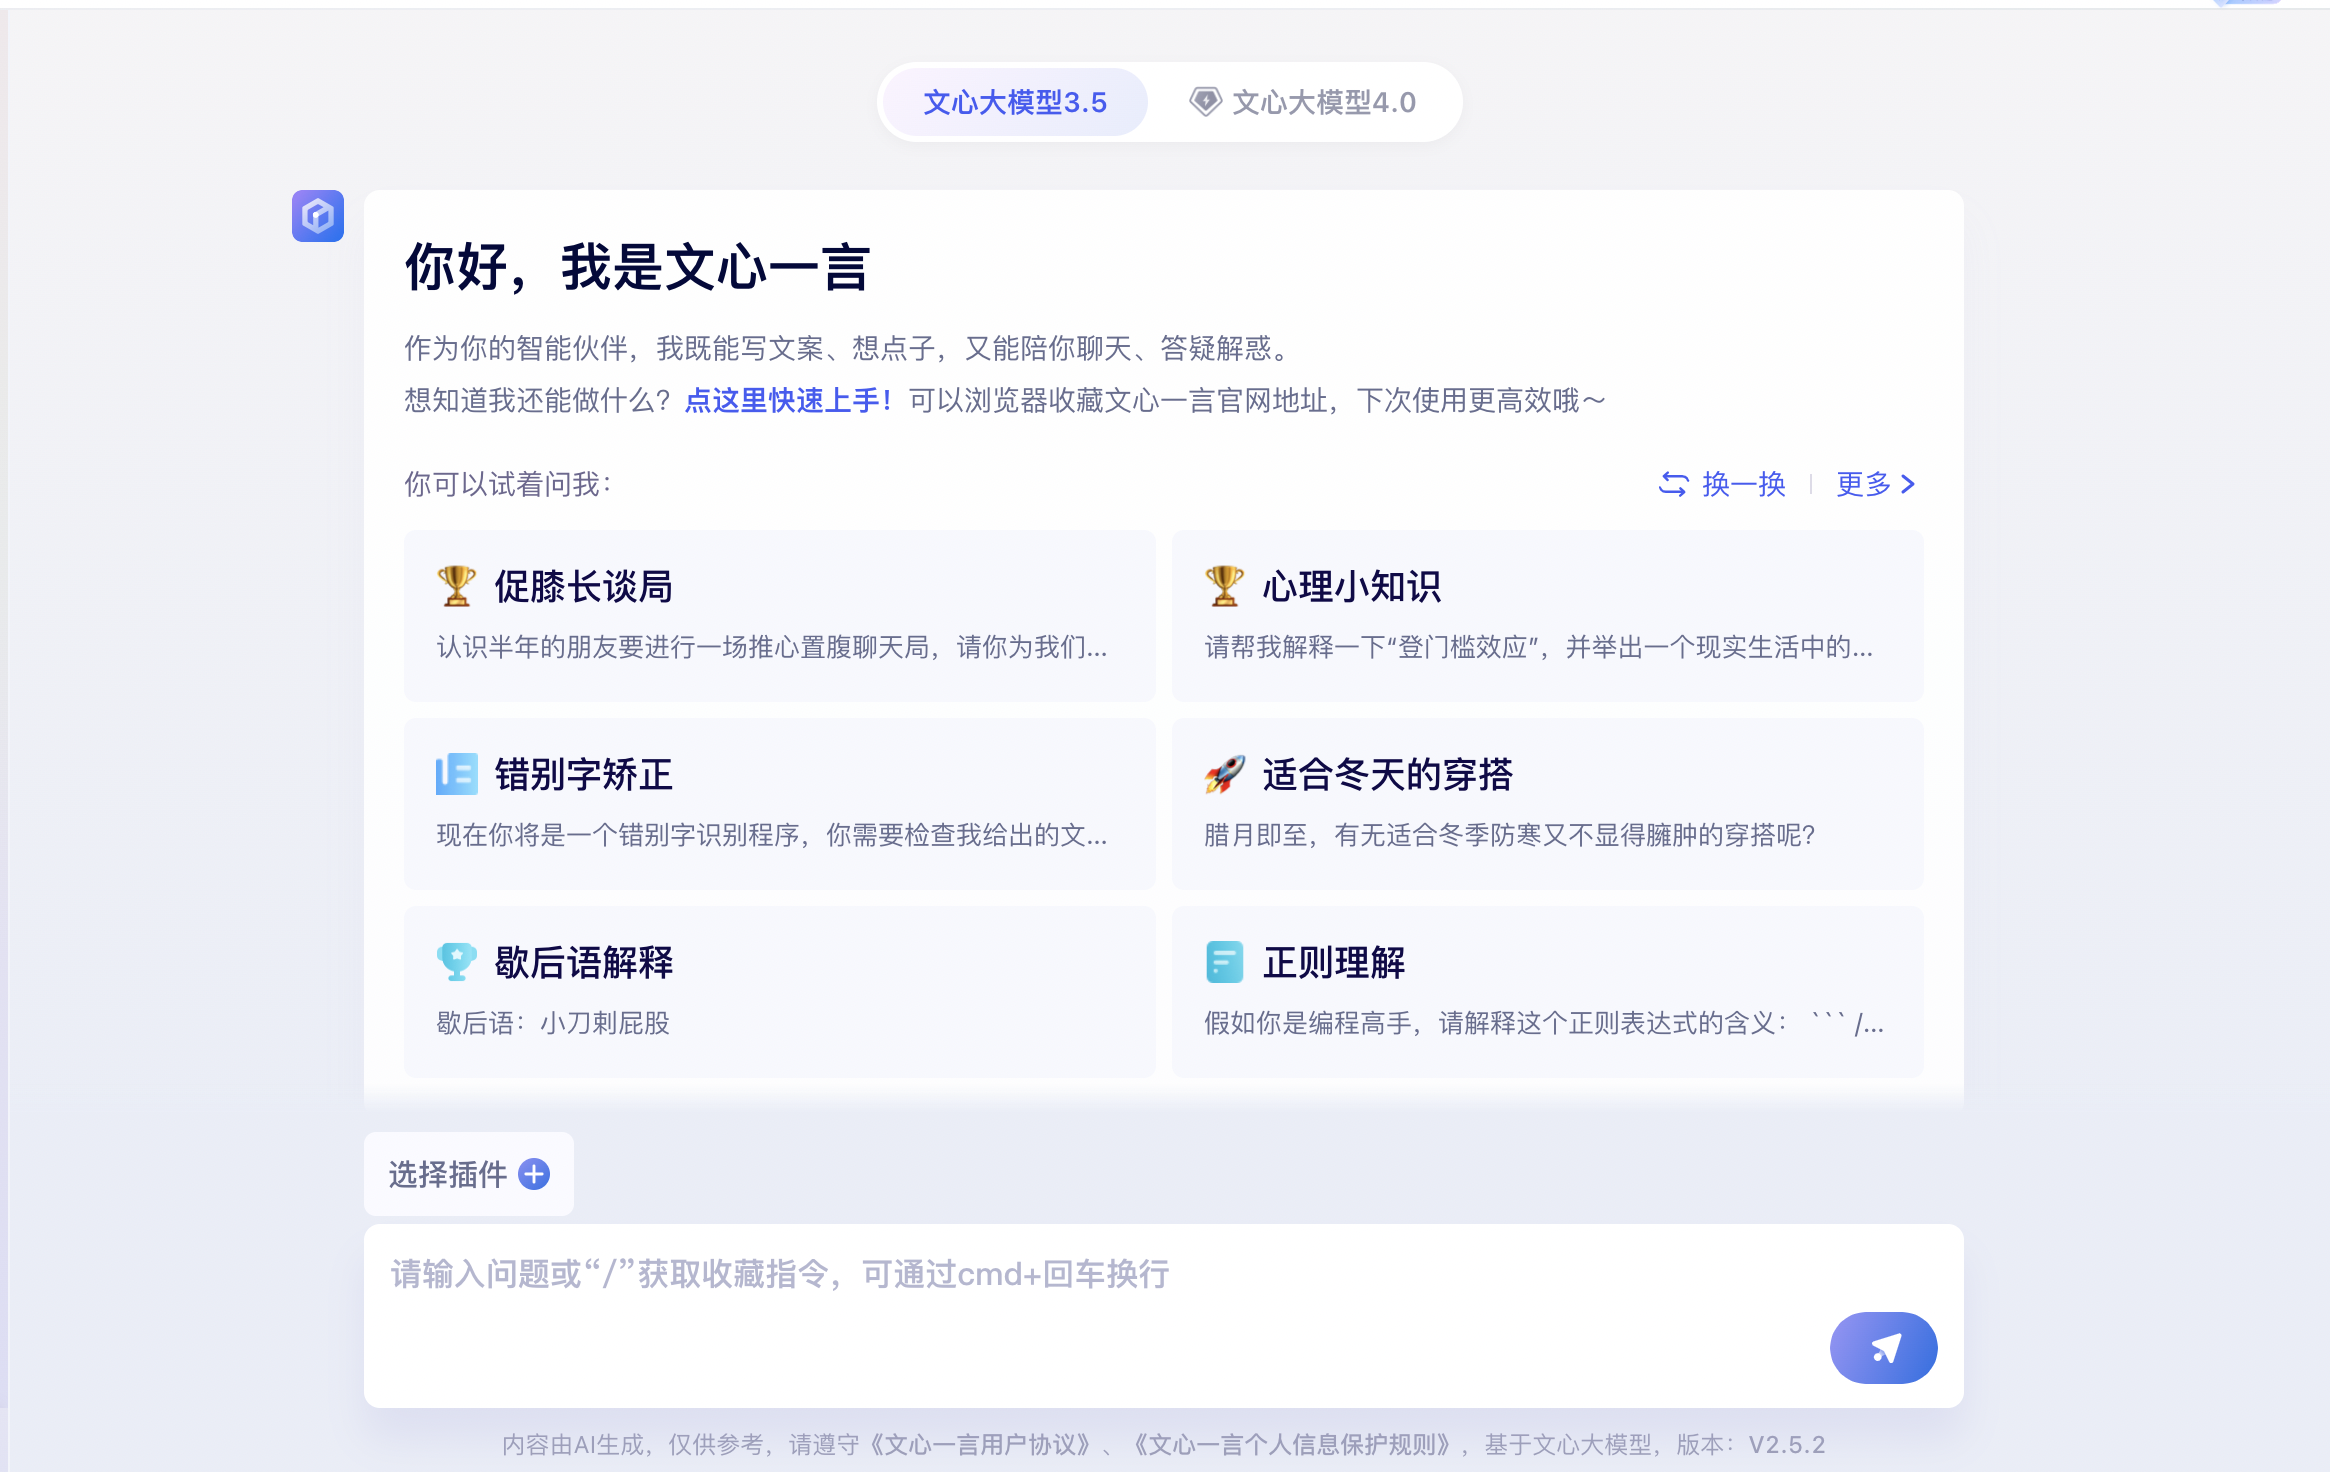Expand the chevron next to 更多
Image resolution: width=2330 pixels, height=1472 pixels.
(1908, 484)
